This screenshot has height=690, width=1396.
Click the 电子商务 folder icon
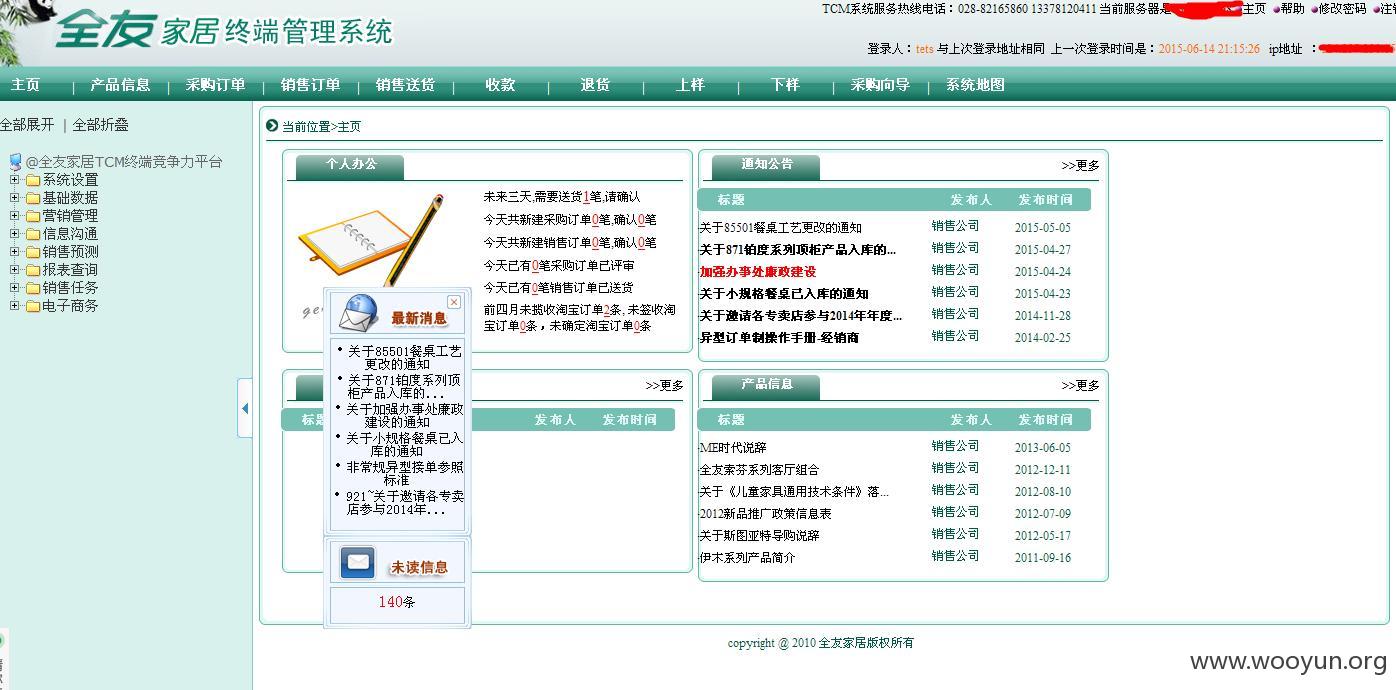(x=33, y=307)
